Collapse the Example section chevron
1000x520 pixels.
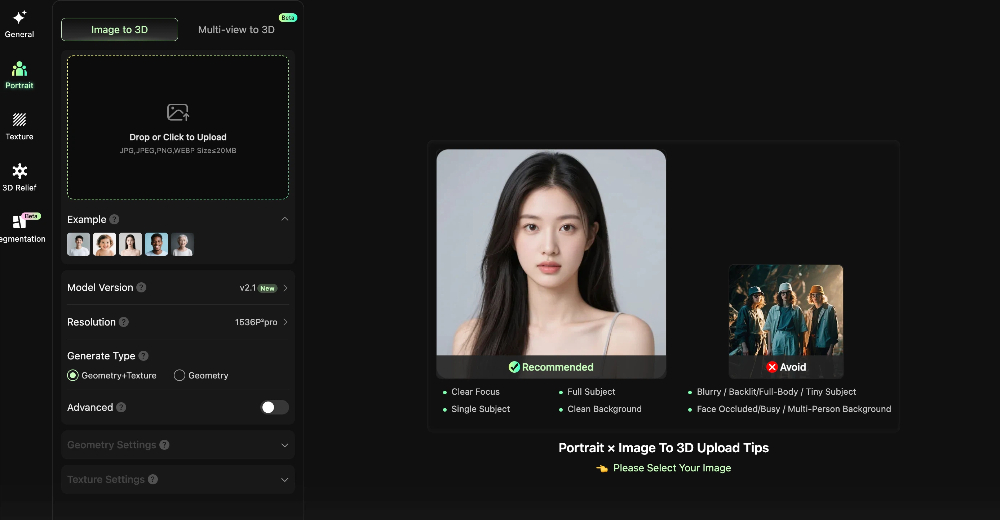pos(284,219)
